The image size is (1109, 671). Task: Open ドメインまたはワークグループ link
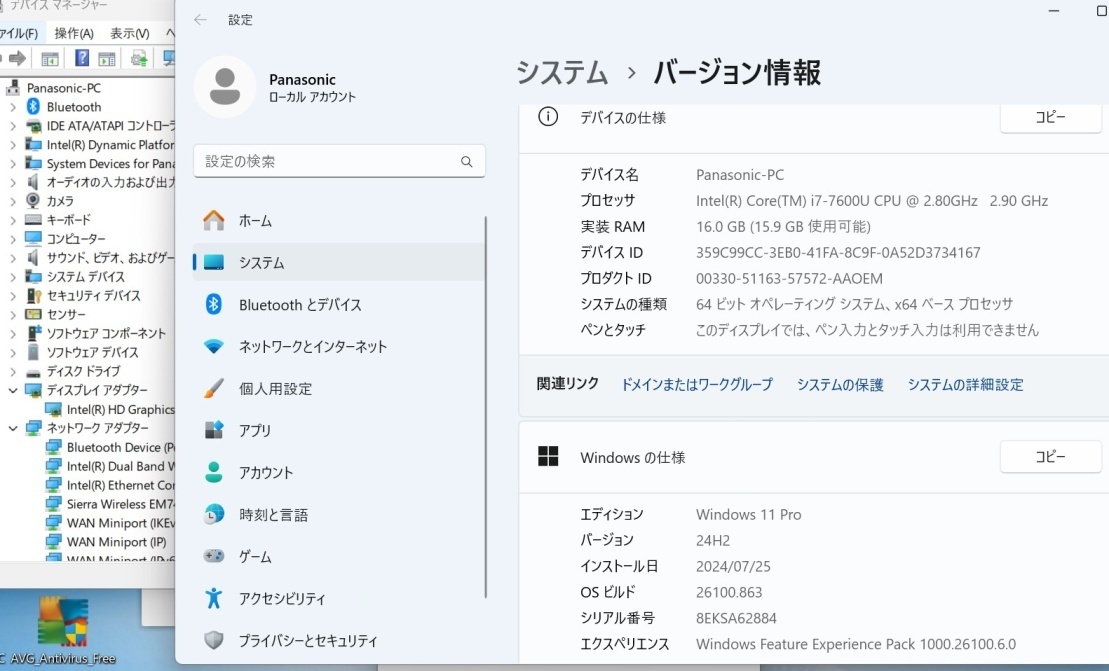pos(697,385)
